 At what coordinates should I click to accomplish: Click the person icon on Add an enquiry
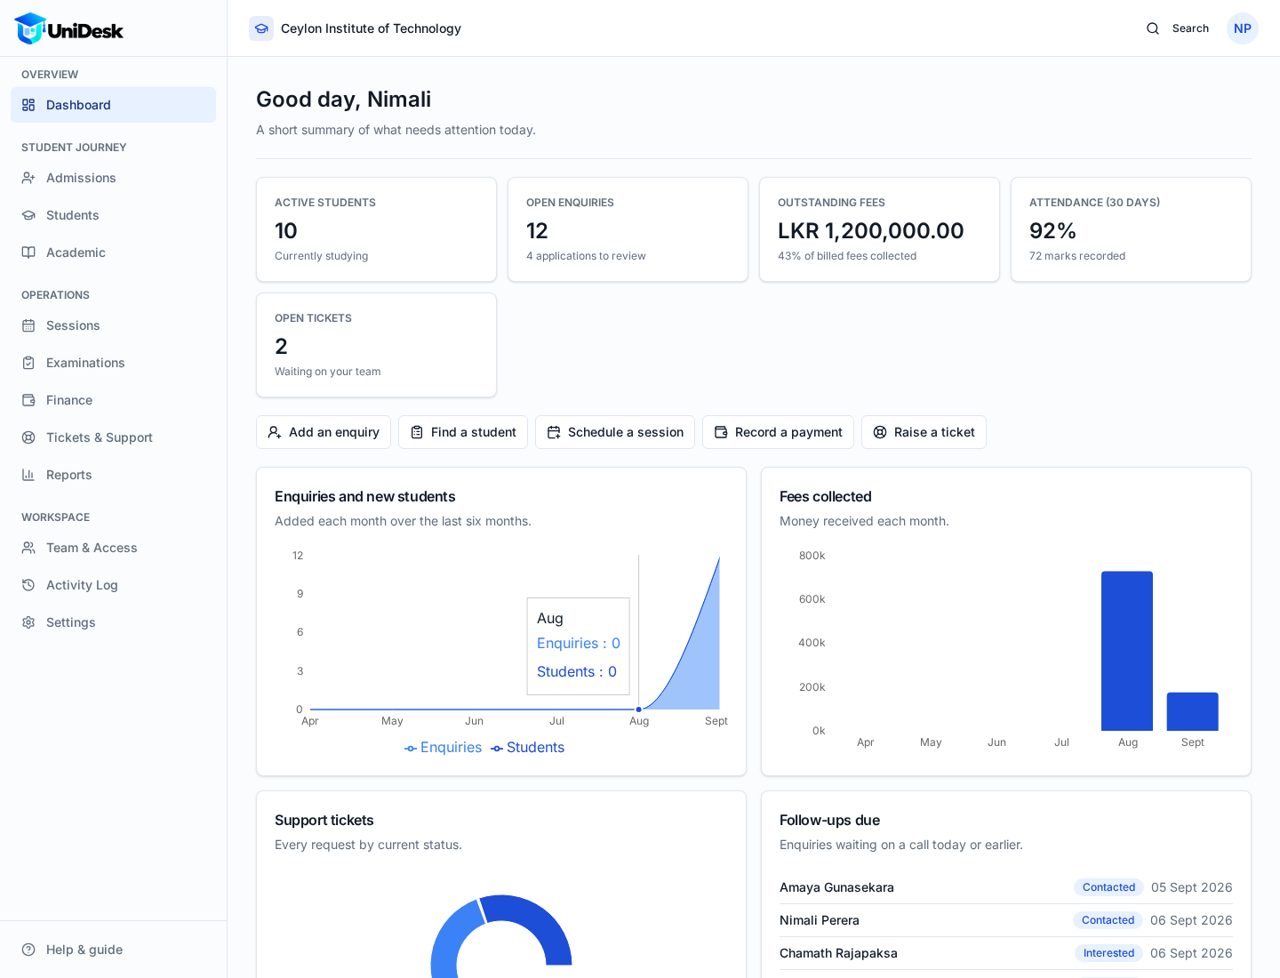274,432
